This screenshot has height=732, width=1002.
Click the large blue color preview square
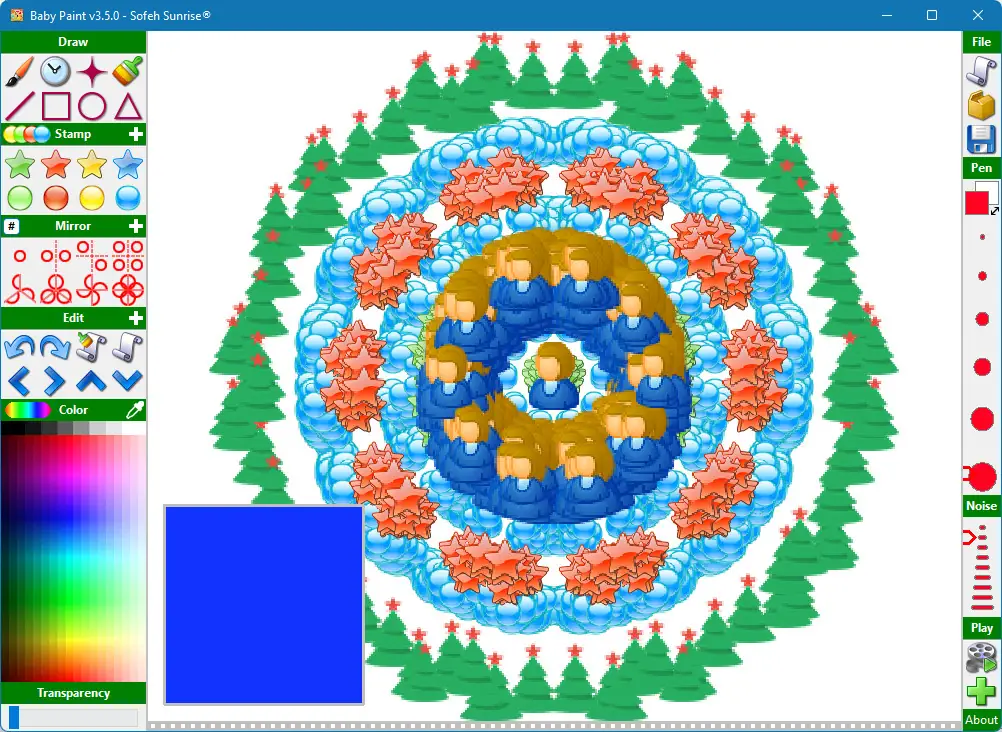[x=264, y=605]
